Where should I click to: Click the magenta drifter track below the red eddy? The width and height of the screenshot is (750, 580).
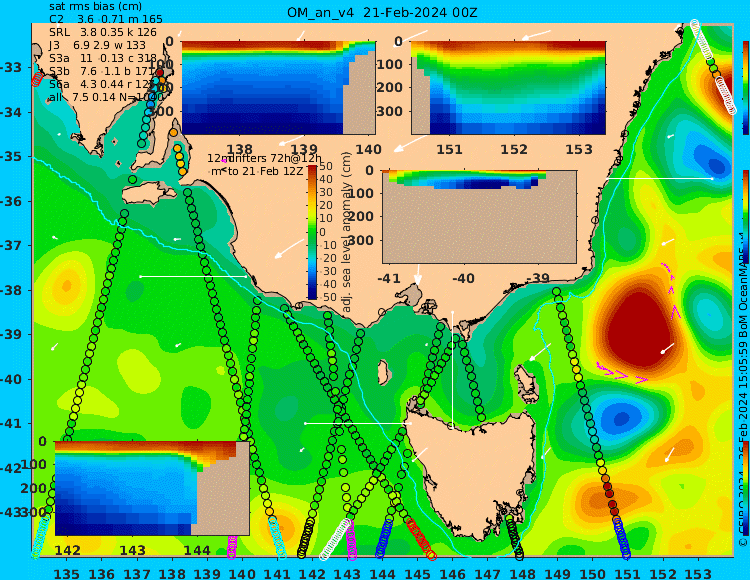tap(622, 374)
